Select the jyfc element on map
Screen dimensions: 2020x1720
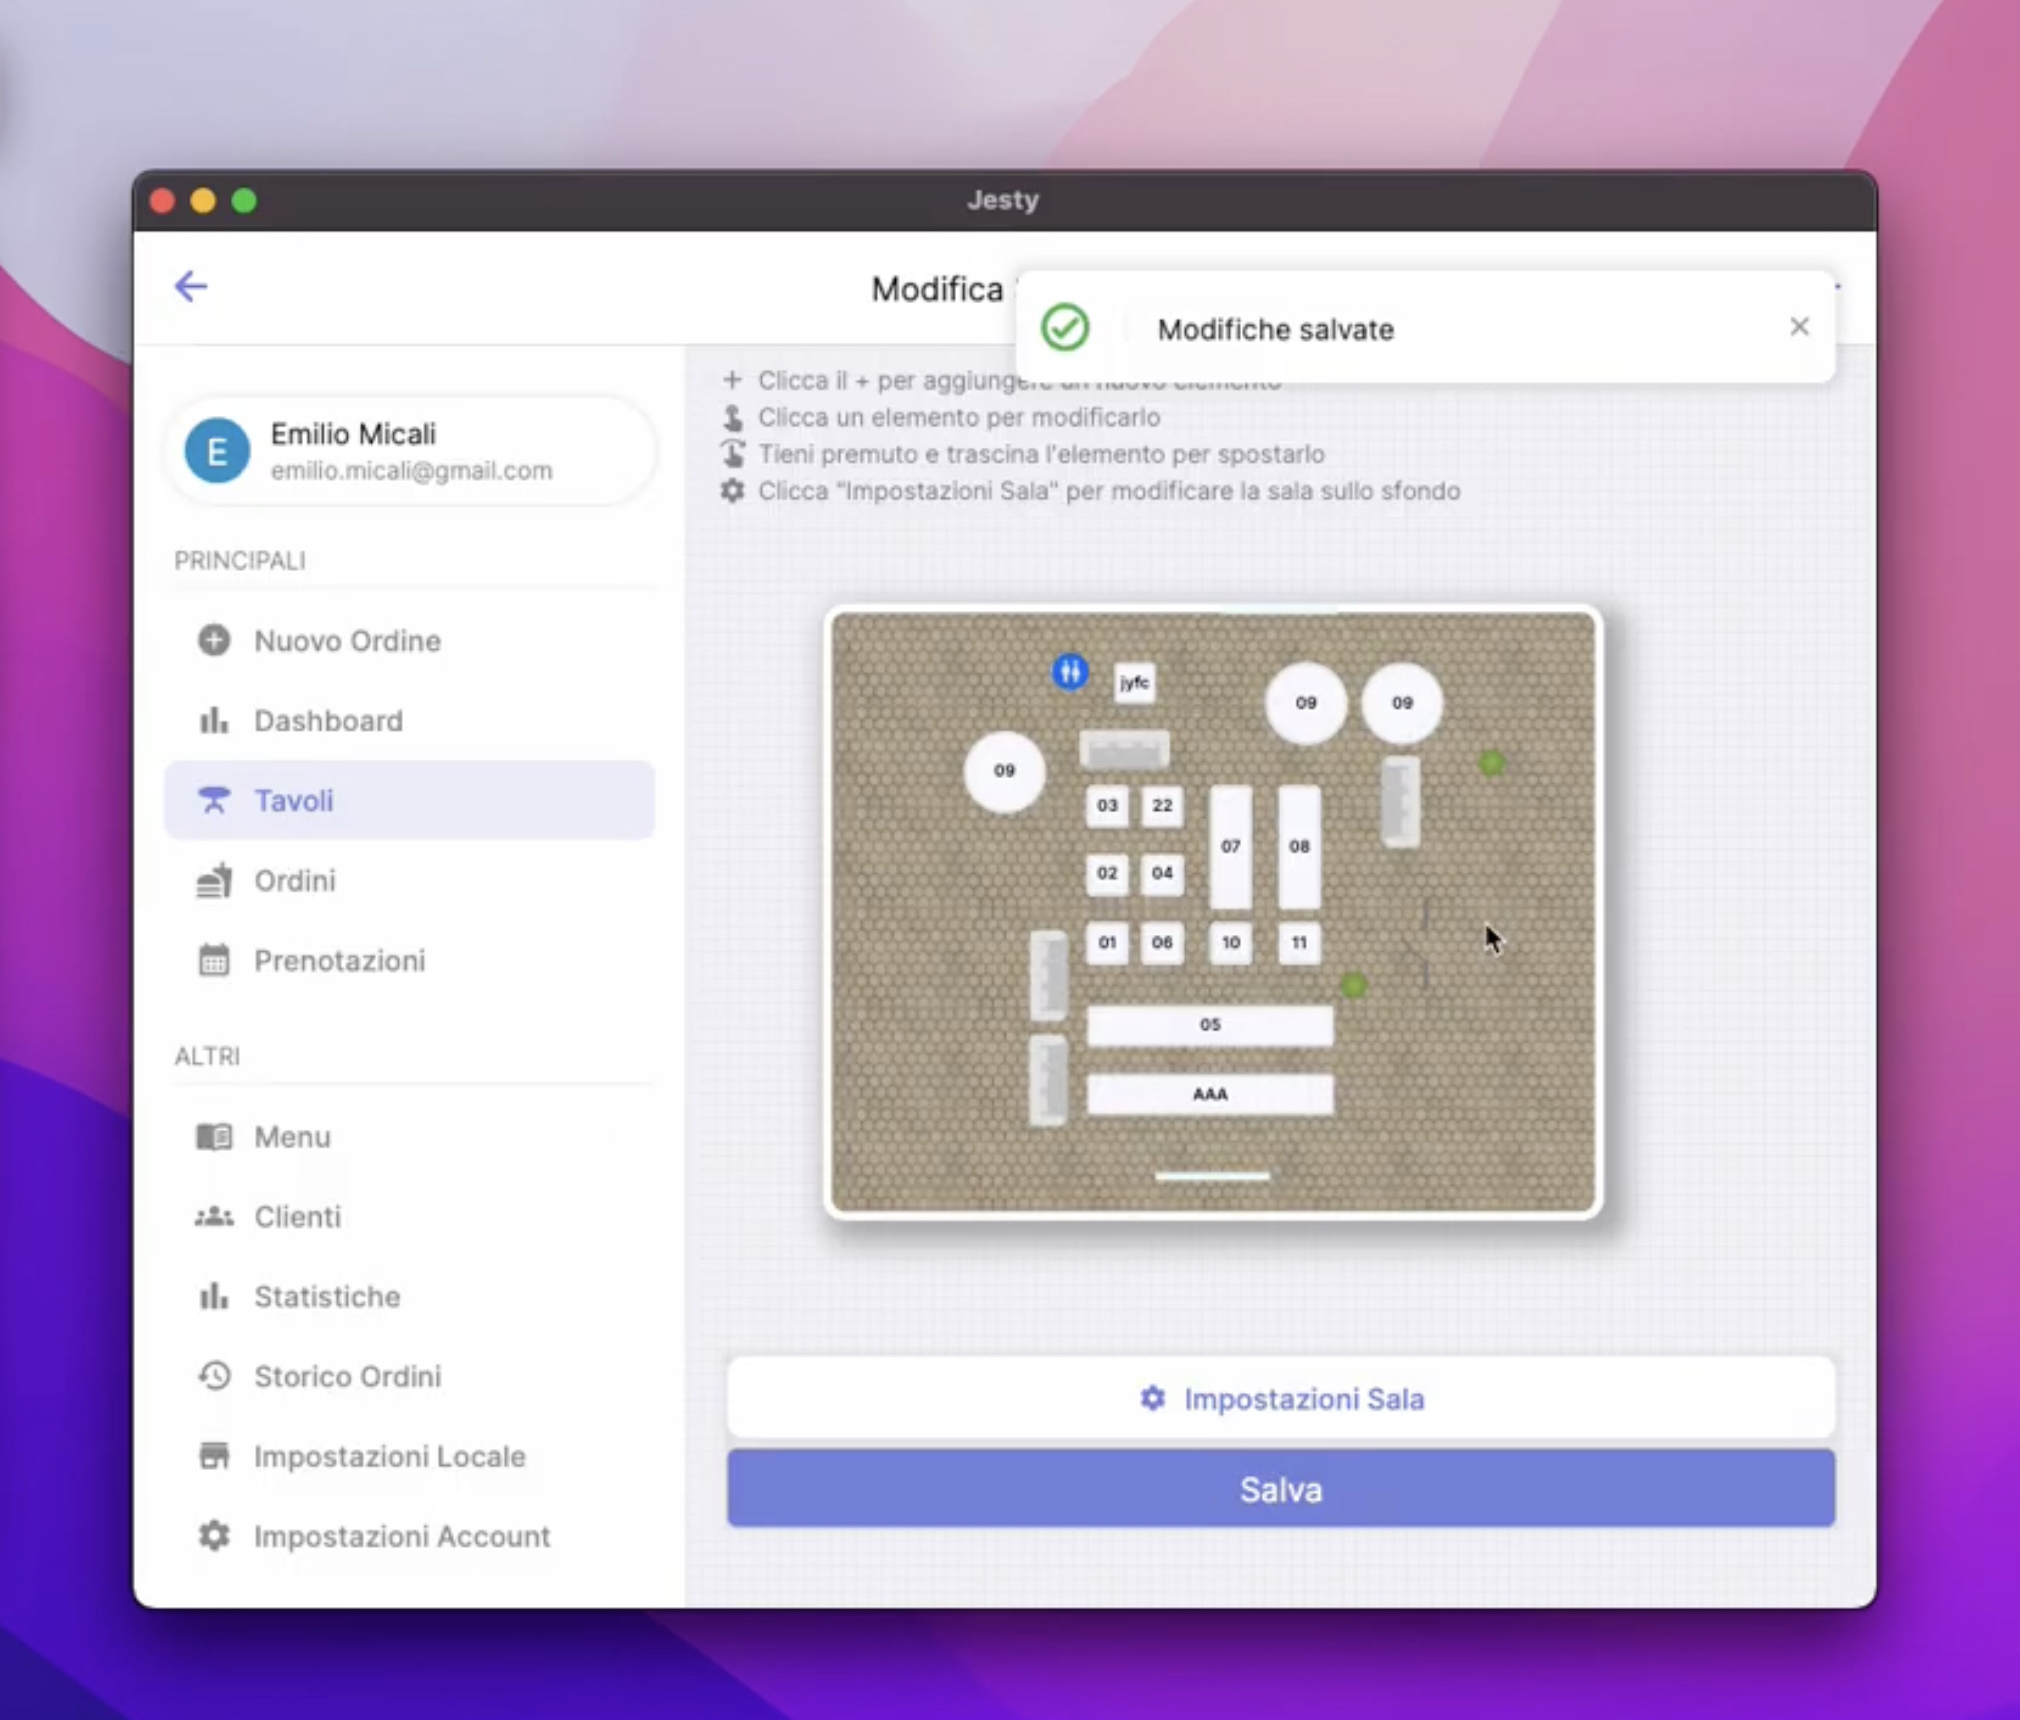click(1134, 683)
